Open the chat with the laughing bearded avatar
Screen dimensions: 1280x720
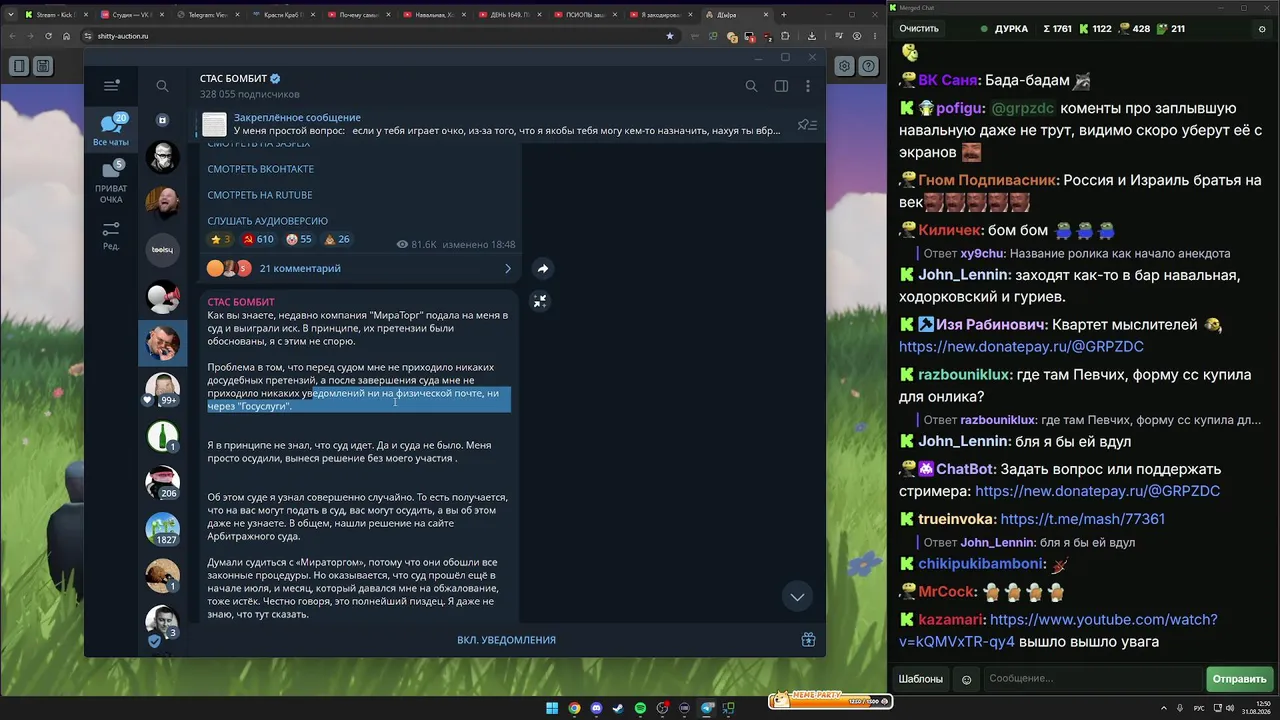[162, 203]
